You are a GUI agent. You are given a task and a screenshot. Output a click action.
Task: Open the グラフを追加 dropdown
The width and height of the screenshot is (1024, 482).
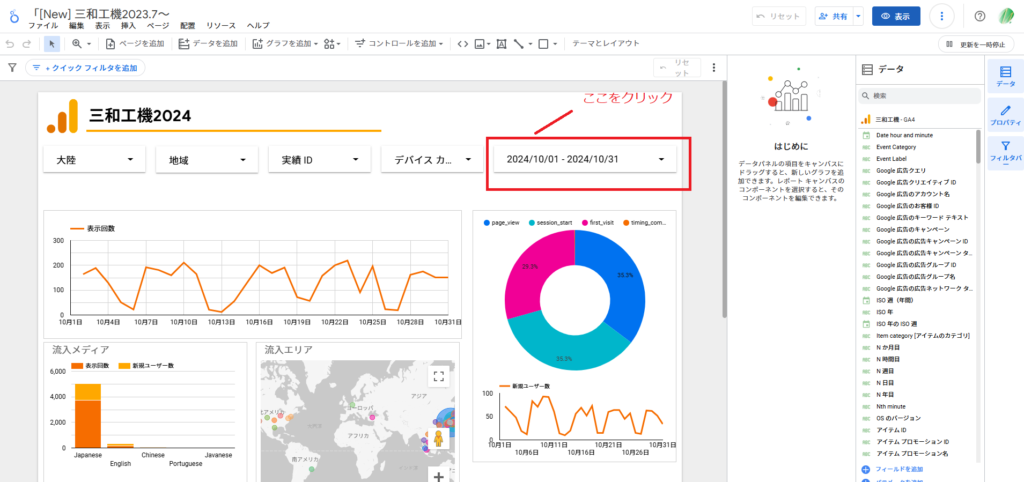(285, 44)
